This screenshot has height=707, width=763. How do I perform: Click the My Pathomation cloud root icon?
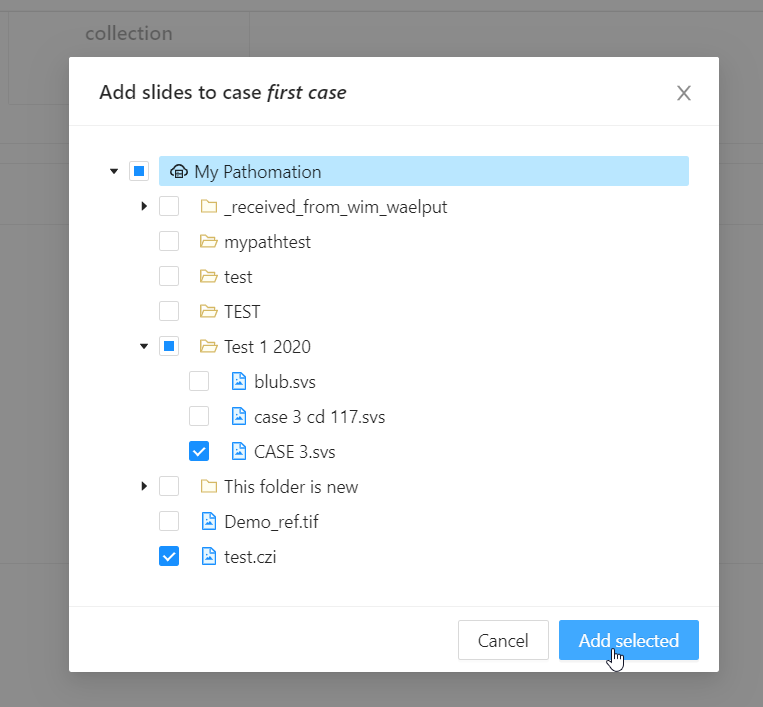179,172
